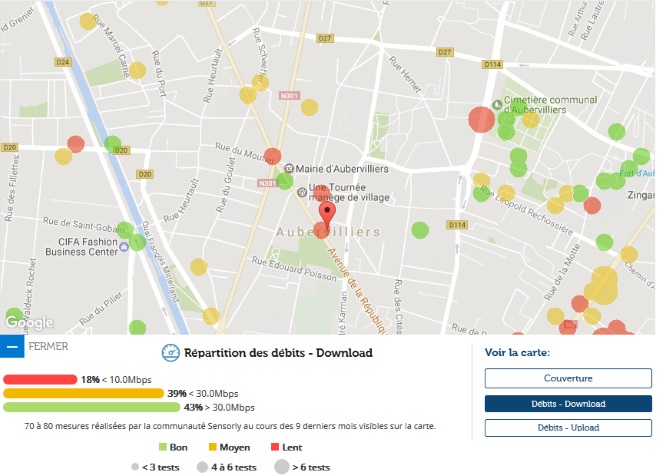Click the Fort d'Aubervilliers station icon
The width and height of the screenshot is (660, 476).
coord(625,171)
